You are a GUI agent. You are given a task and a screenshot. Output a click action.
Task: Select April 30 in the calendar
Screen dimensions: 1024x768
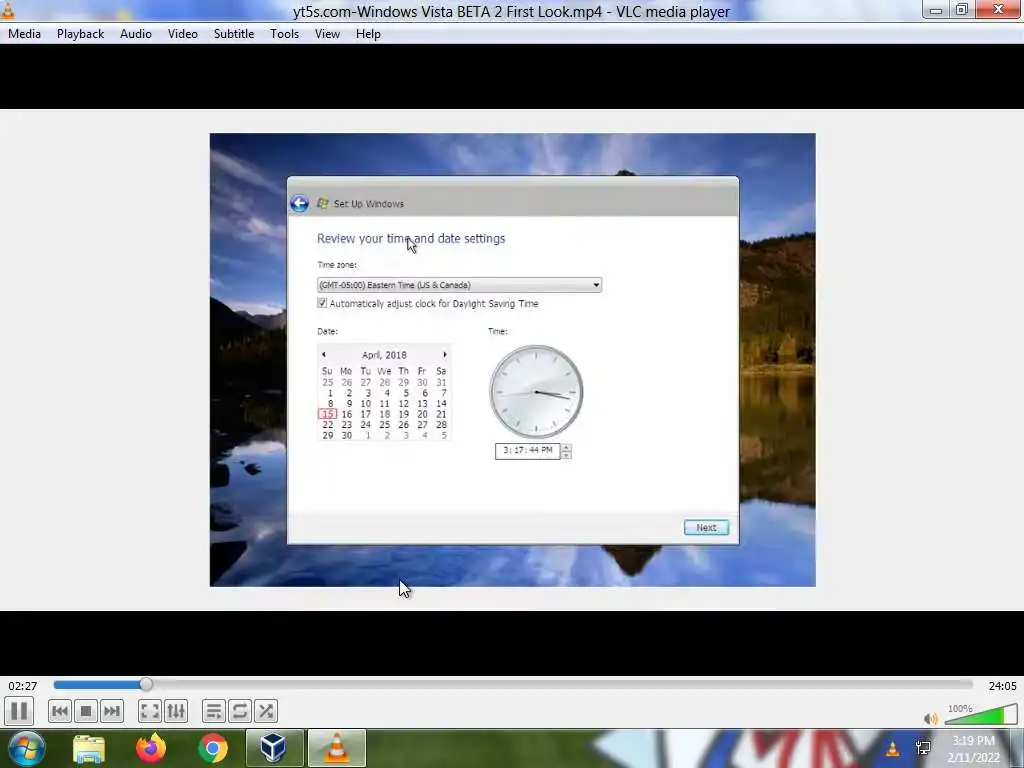pos(347,435)
